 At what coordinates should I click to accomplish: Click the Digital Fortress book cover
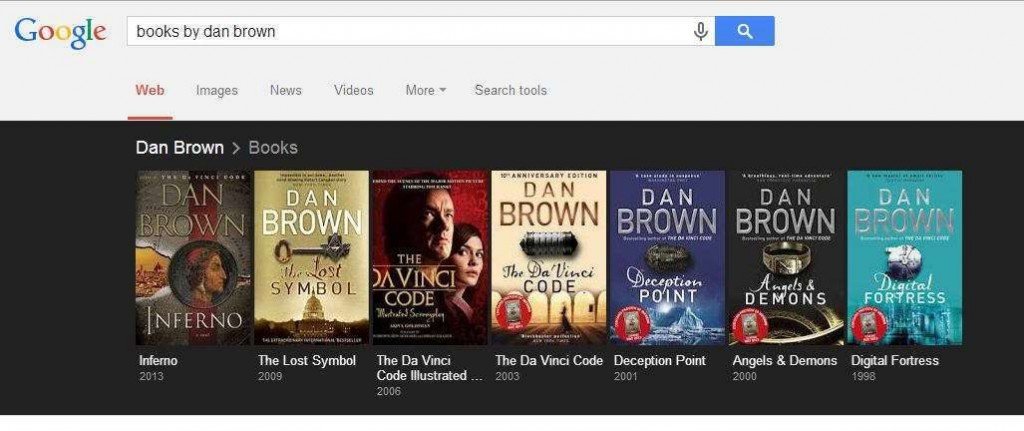click(904, 257)
